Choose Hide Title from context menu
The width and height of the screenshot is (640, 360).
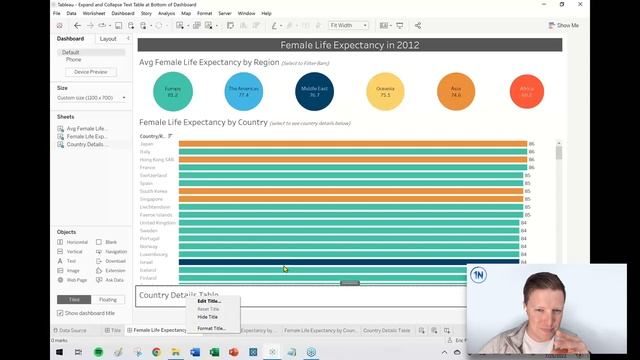(207, 317)
